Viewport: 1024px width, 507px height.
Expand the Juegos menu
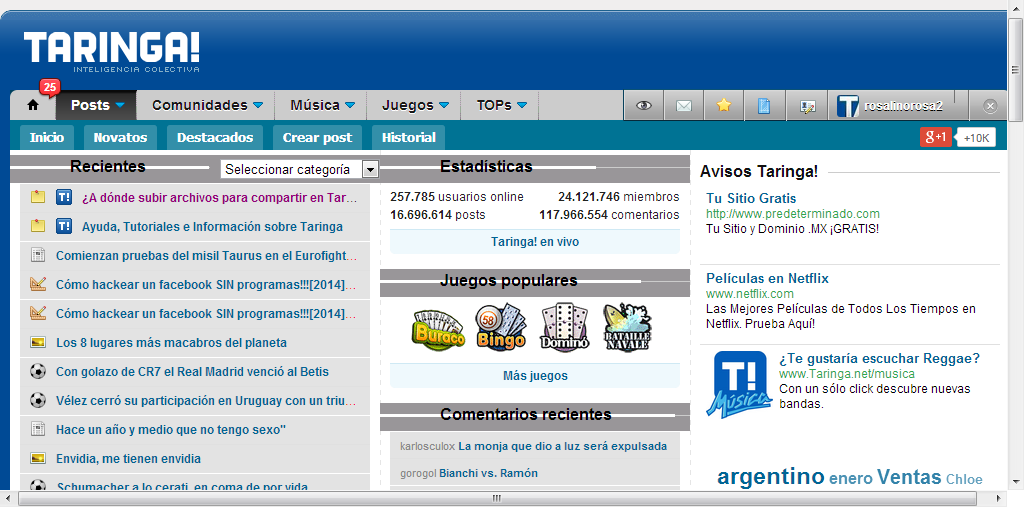point(414,105)
